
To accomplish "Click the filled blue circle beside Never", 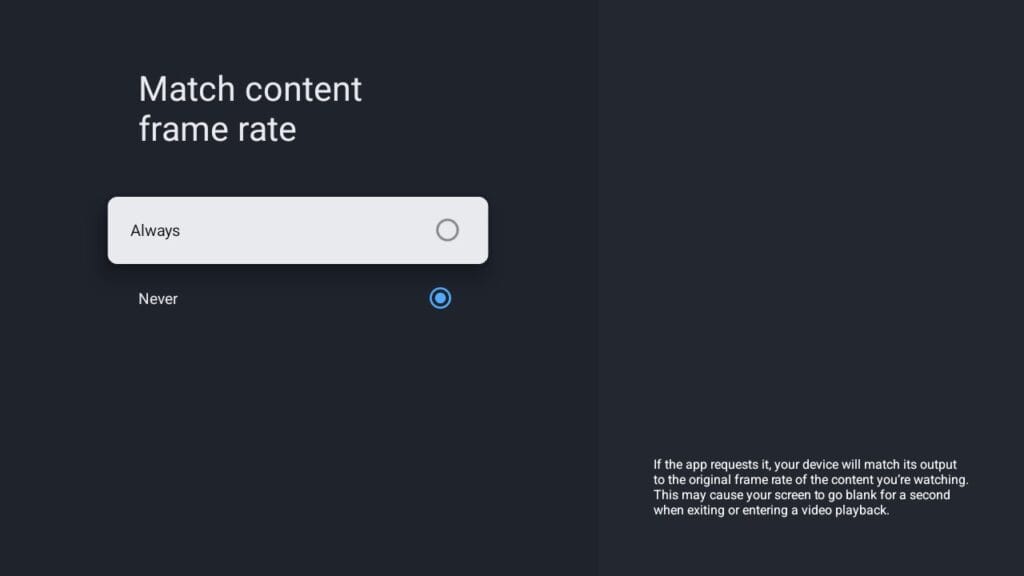I will click(x=440, y=298).
